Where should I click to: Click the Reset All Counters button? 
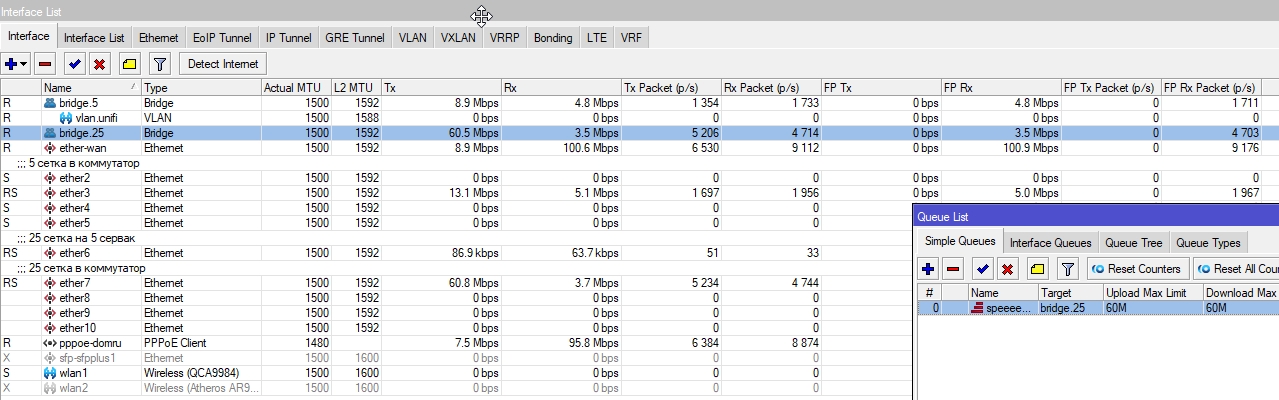1236,268
